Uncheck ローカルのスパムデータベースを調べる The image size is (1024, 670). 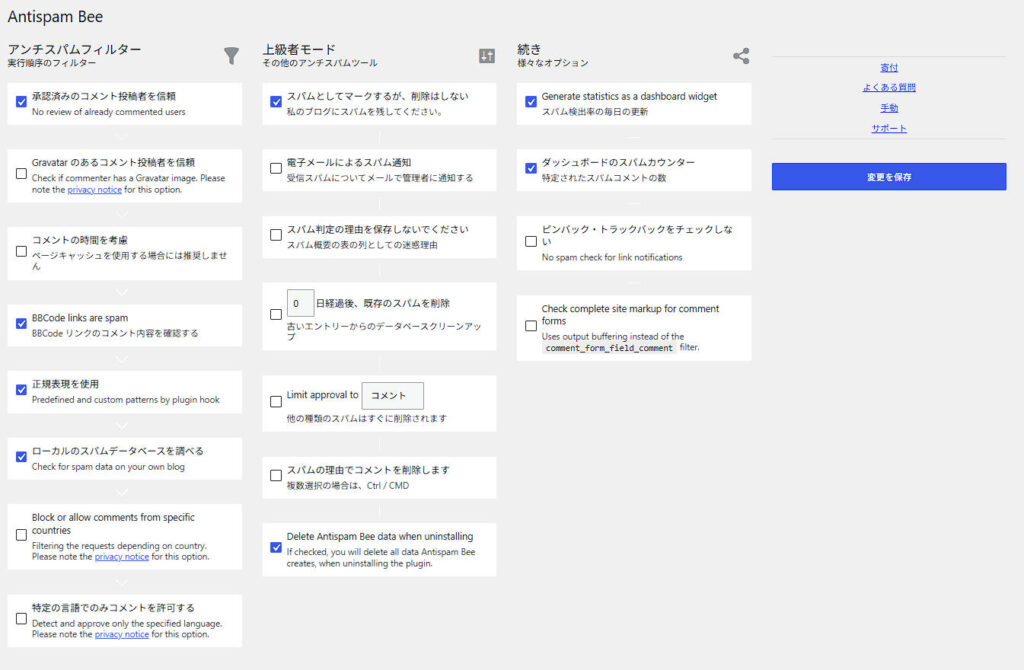click(22, 456)
